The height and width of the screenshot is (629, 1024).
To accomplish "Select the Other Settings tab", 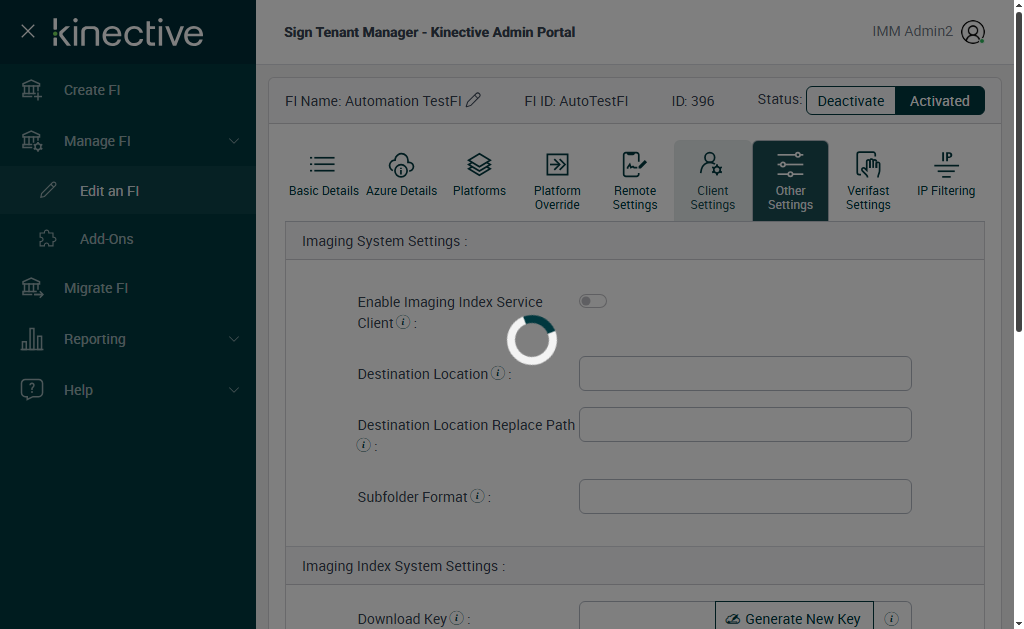I will tap(790, 181).
